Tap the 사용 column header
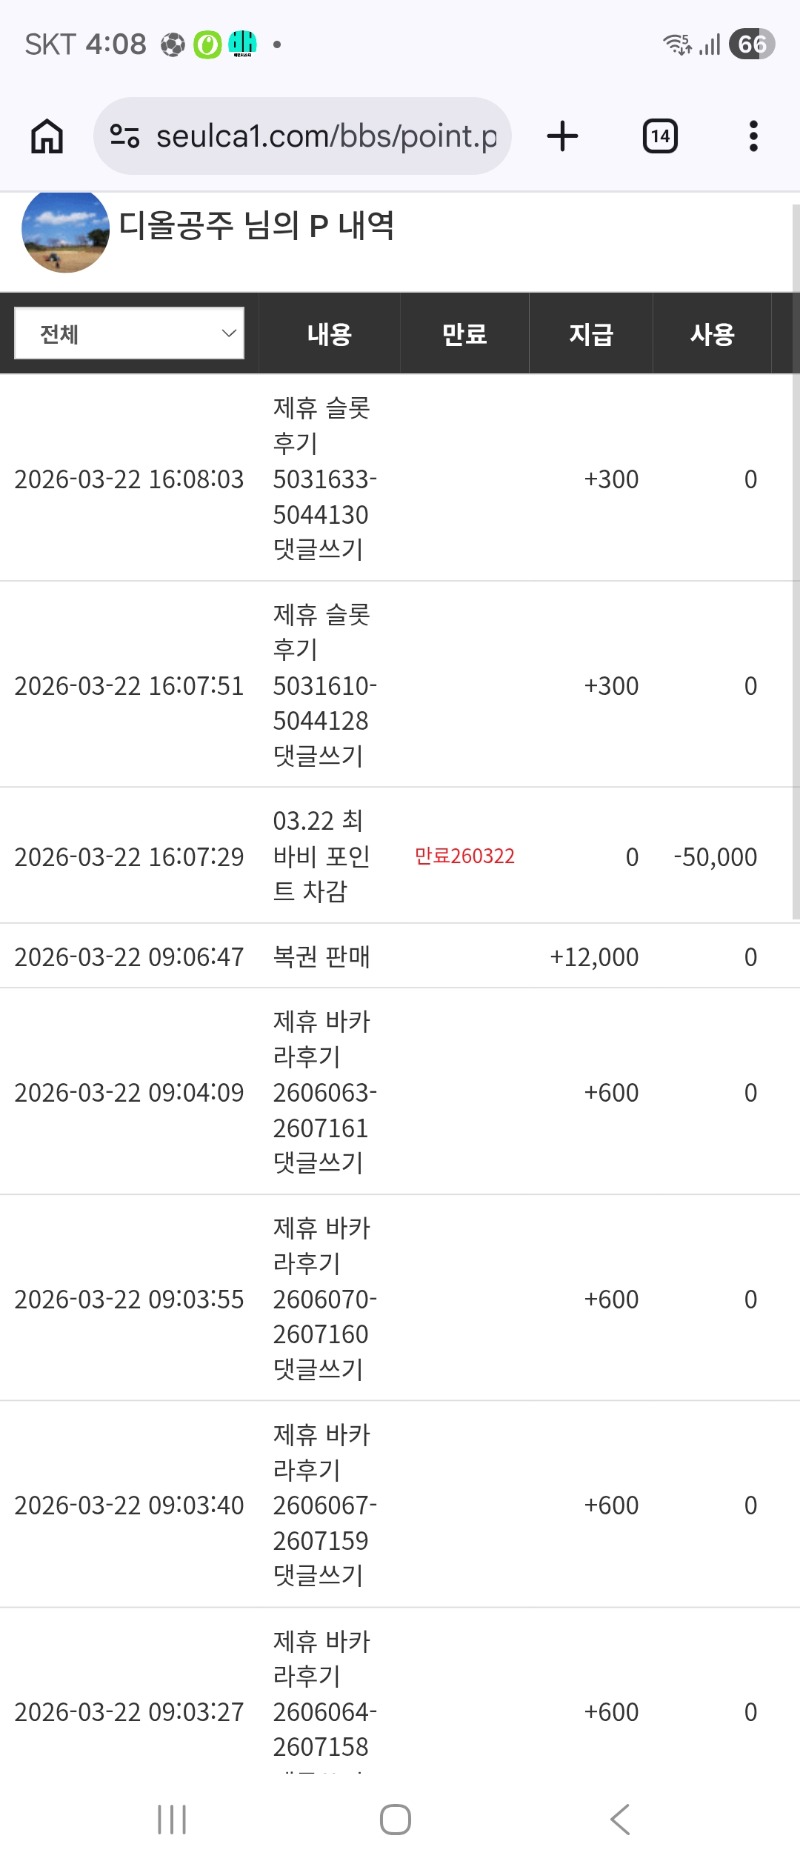Image resolution: width=800 pixels, height=1867 pixels. click(712, 334)
